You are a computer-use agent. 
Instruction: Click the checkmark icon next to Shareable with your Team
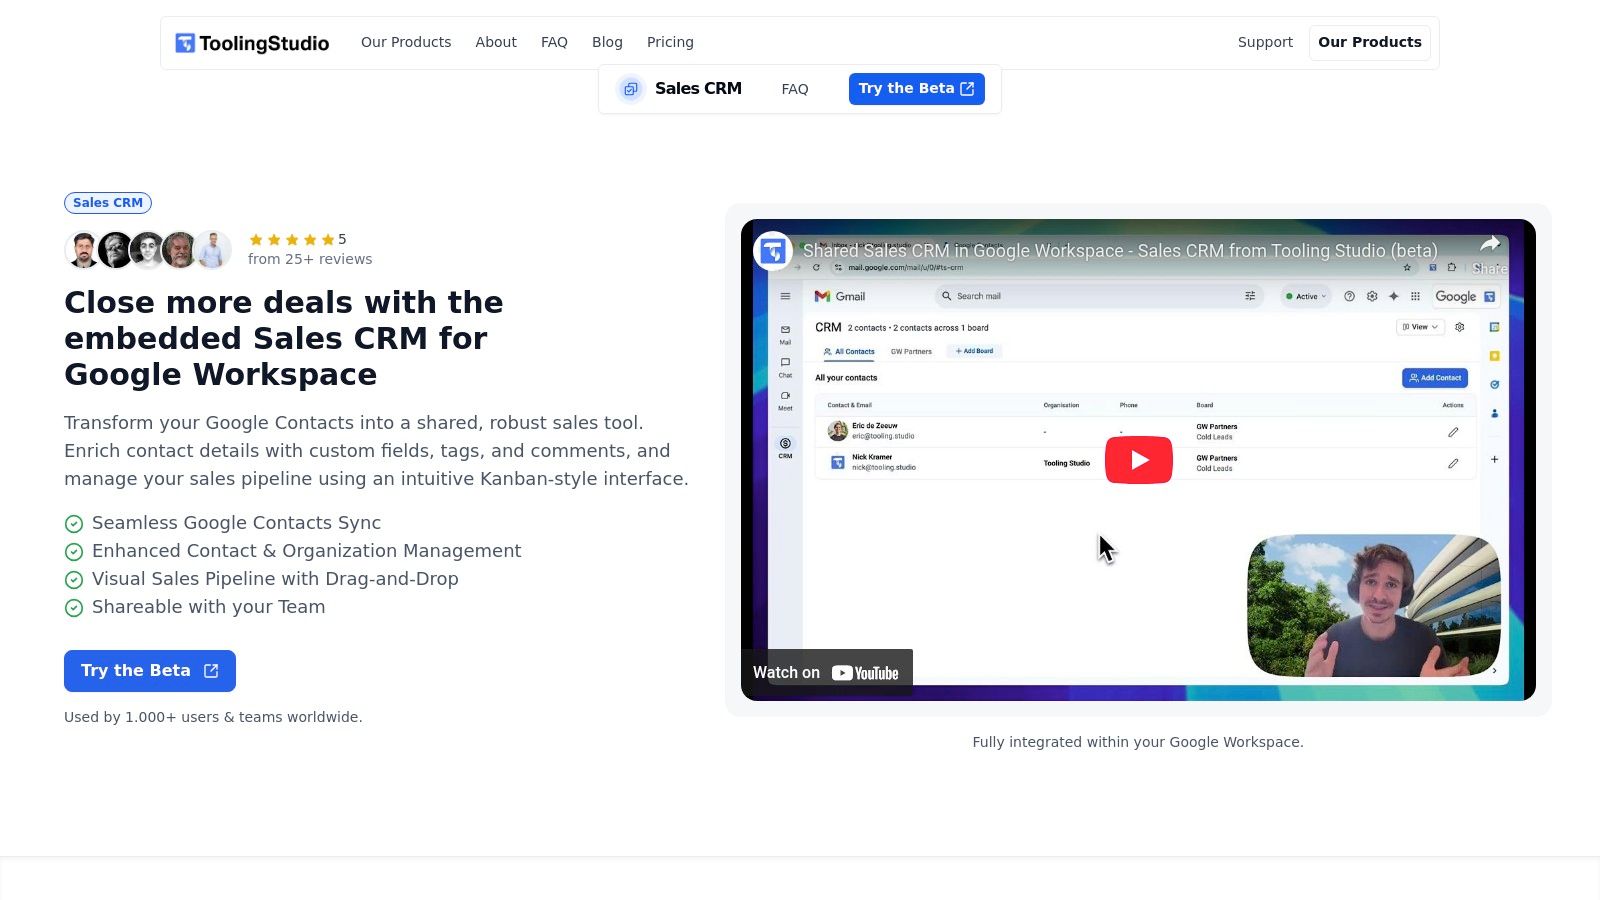[74, 608]
